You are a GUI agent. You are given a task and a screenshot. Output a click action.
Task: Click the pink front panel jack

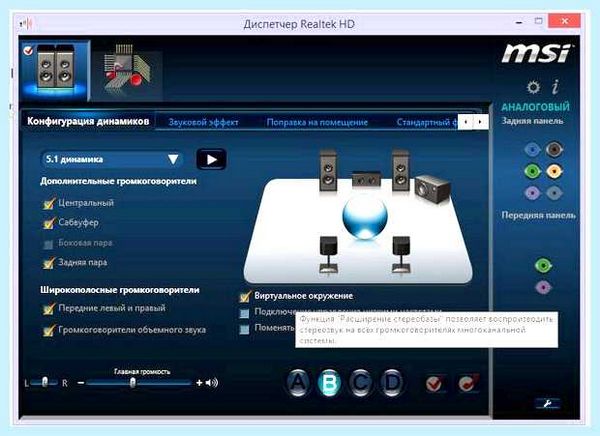pyautogui.click(x=543, y=287)
